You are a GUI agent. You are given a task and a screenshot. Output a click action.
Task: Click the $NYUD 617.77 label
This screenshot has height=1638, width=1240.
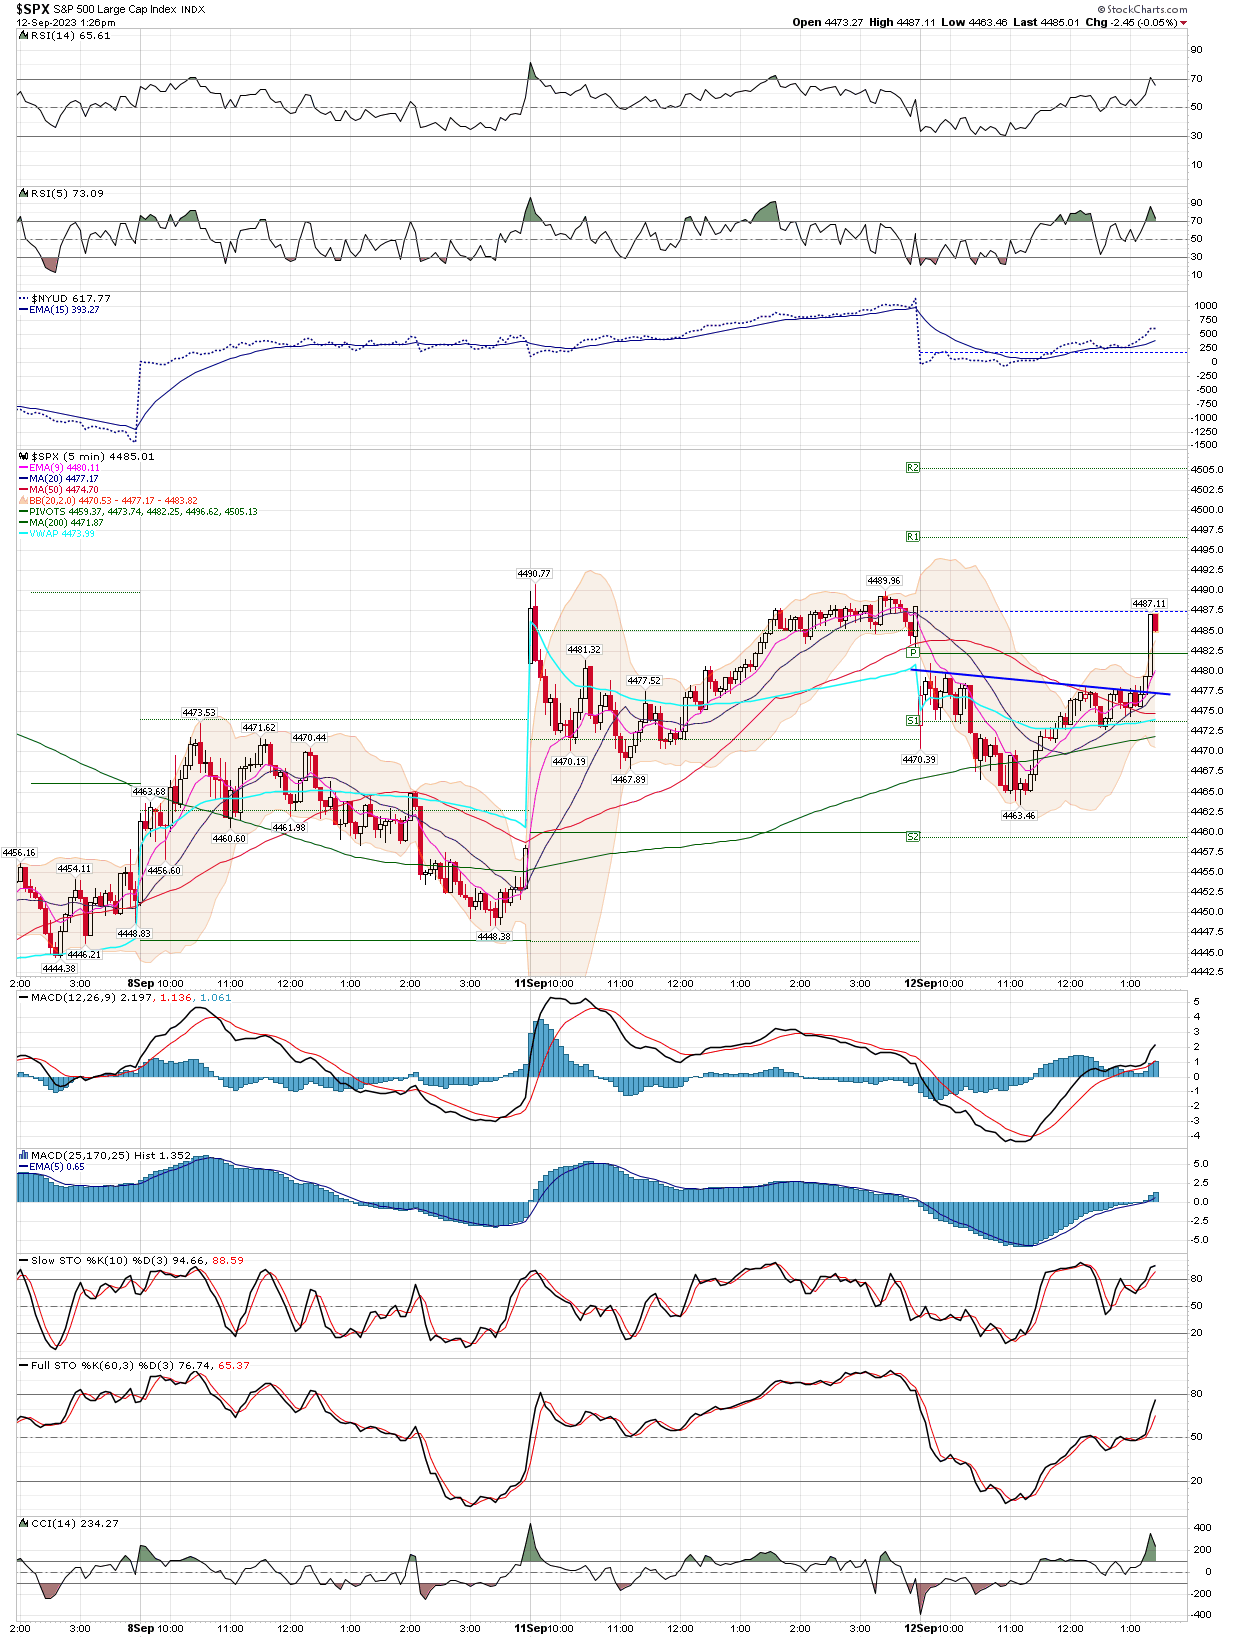pyautogui.click(x=71, y=299)
